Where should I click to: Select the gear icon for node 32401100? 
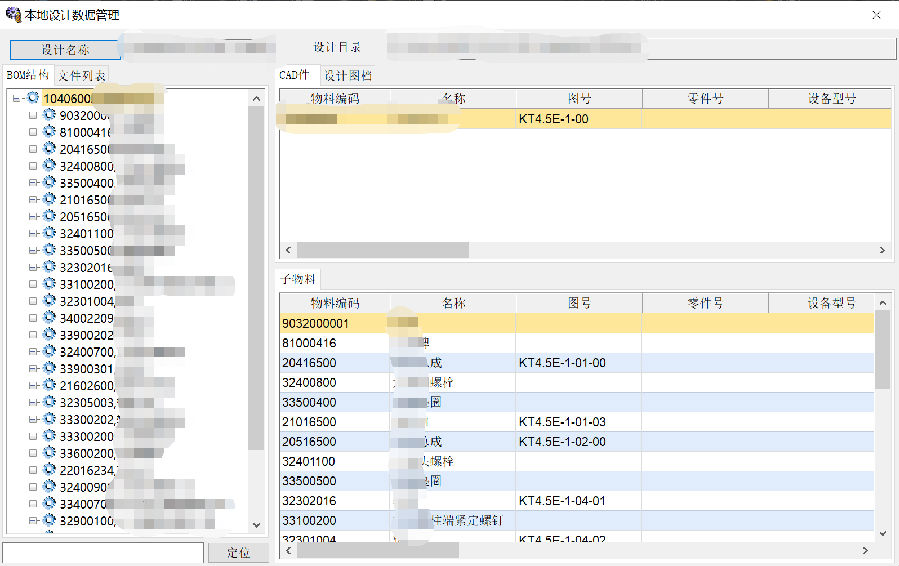(49, 233)
